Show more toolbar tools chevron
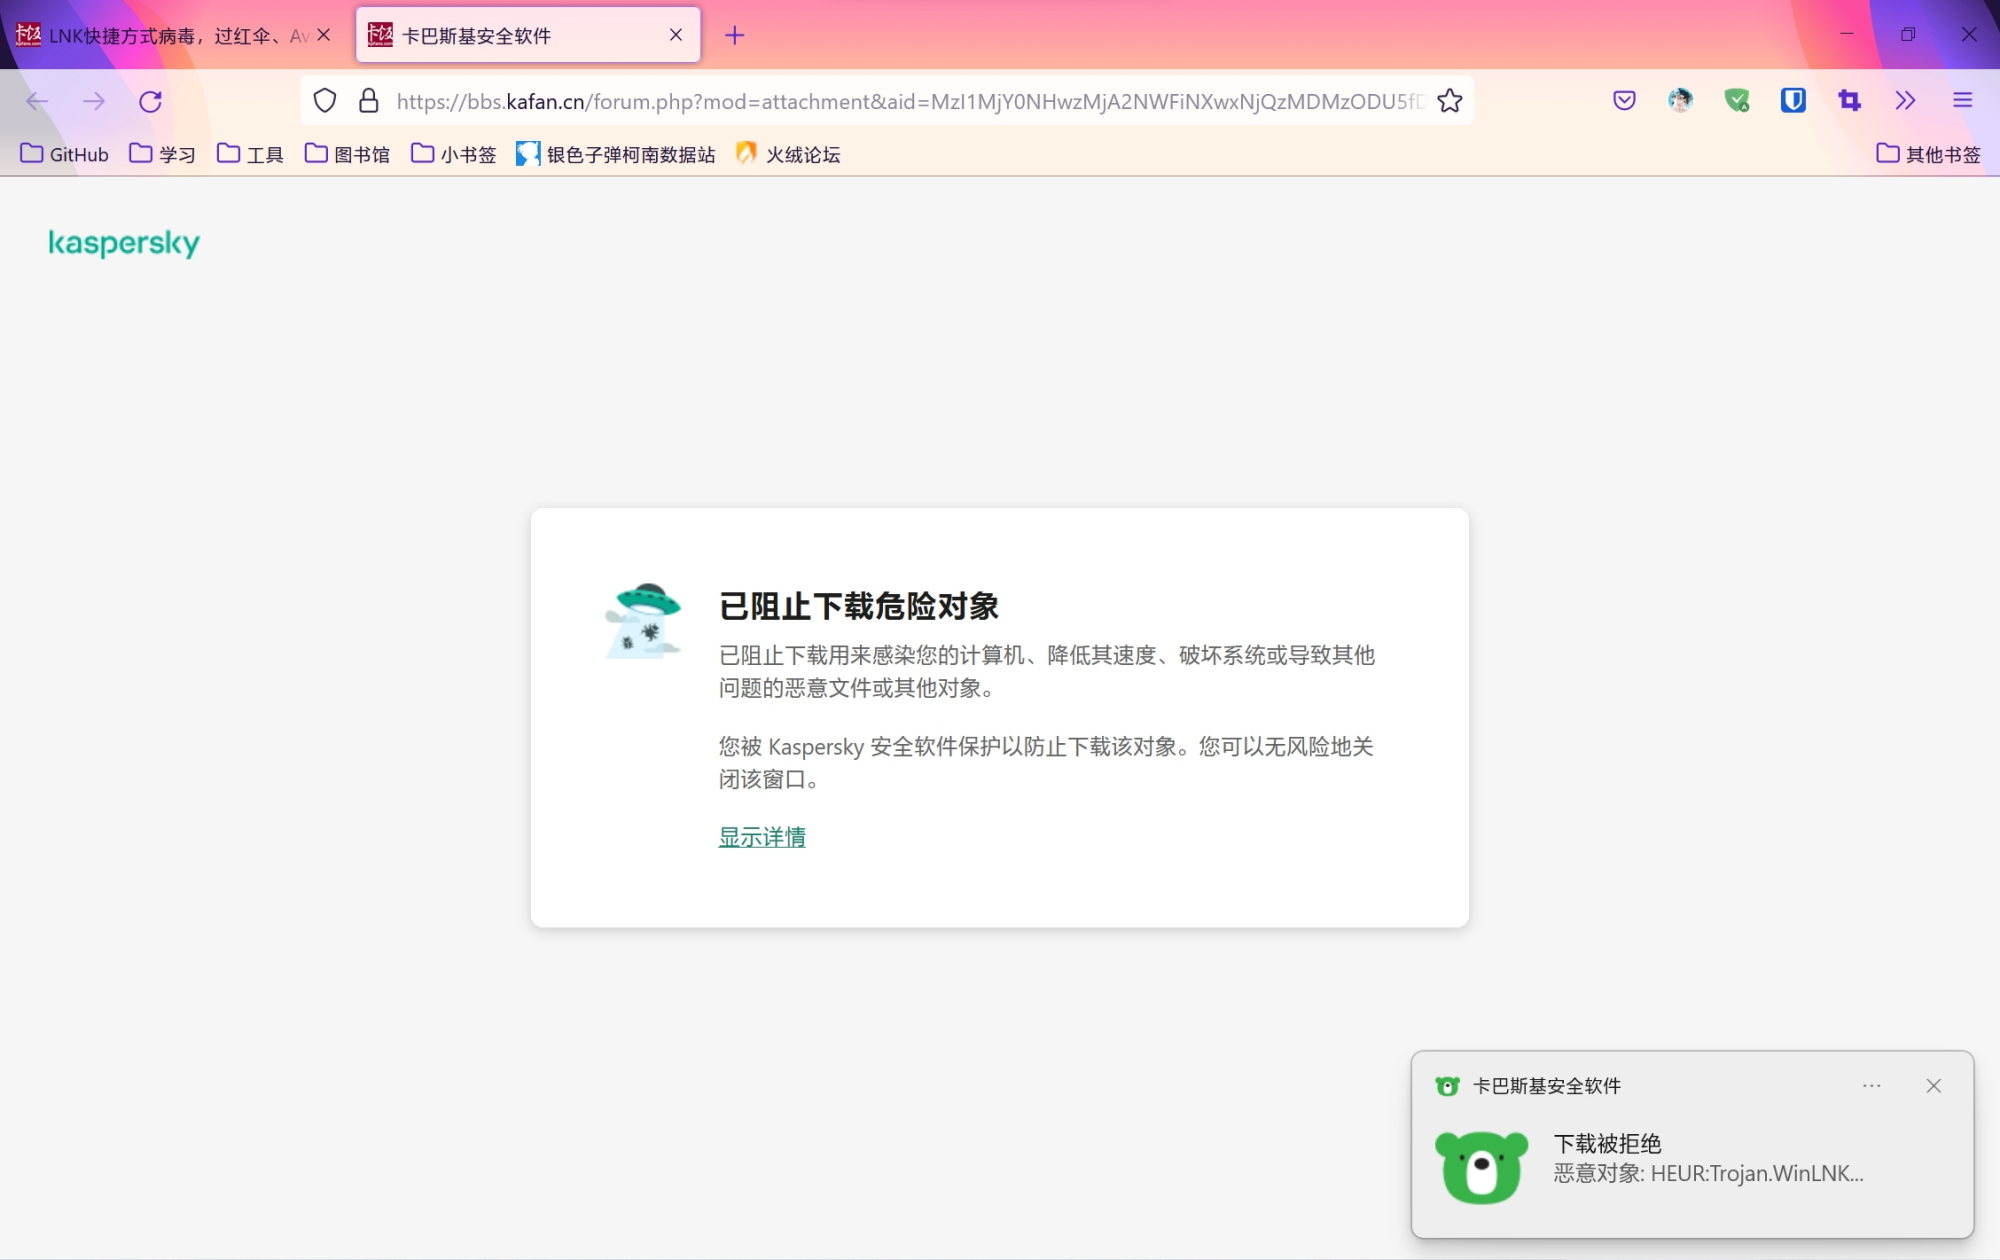 [1905, 100]
